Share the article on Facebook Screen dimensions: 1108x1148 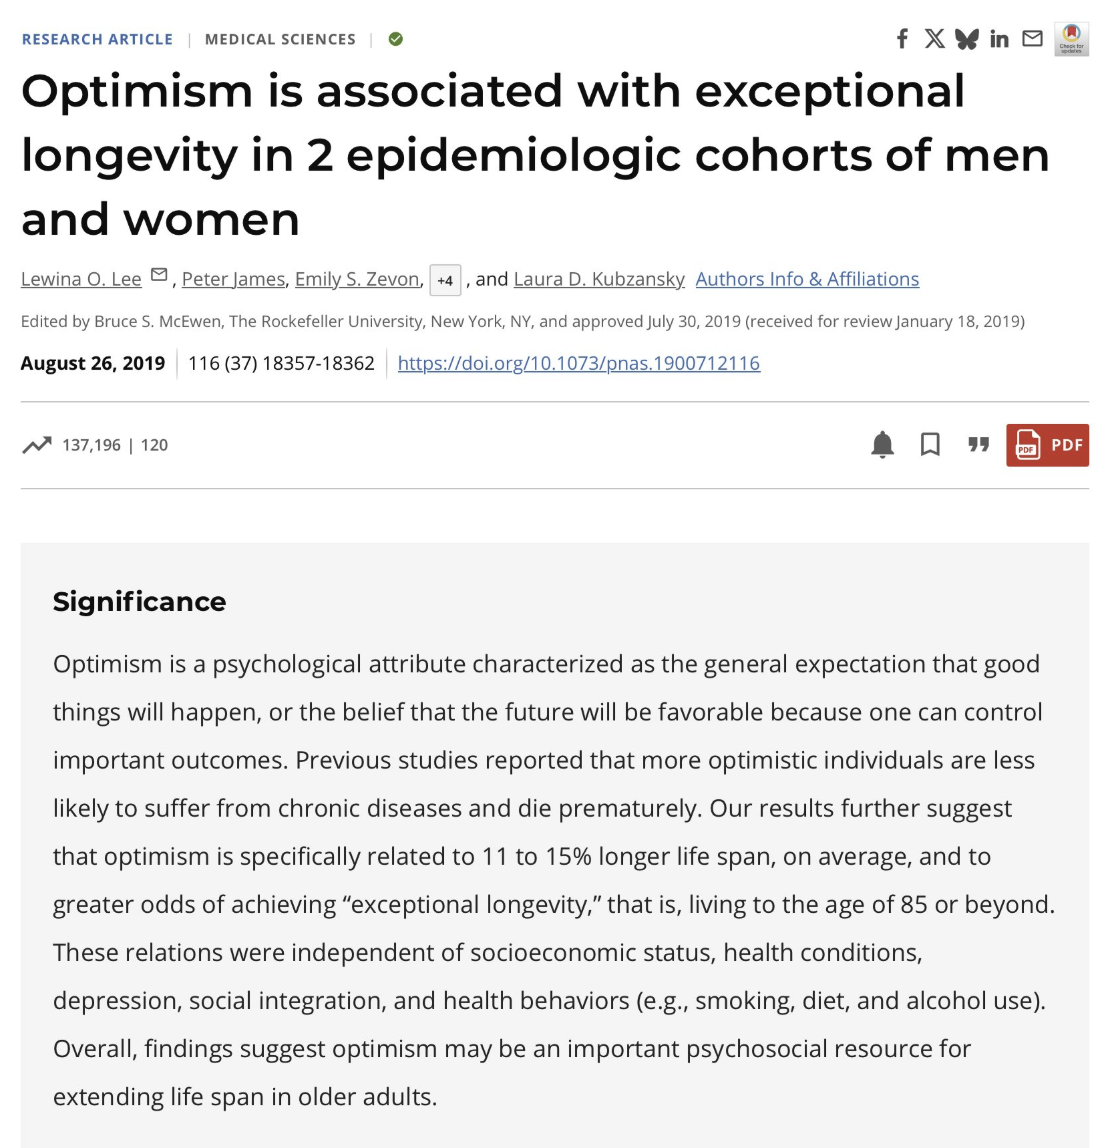pyautogui.click(x=901, y=39)
